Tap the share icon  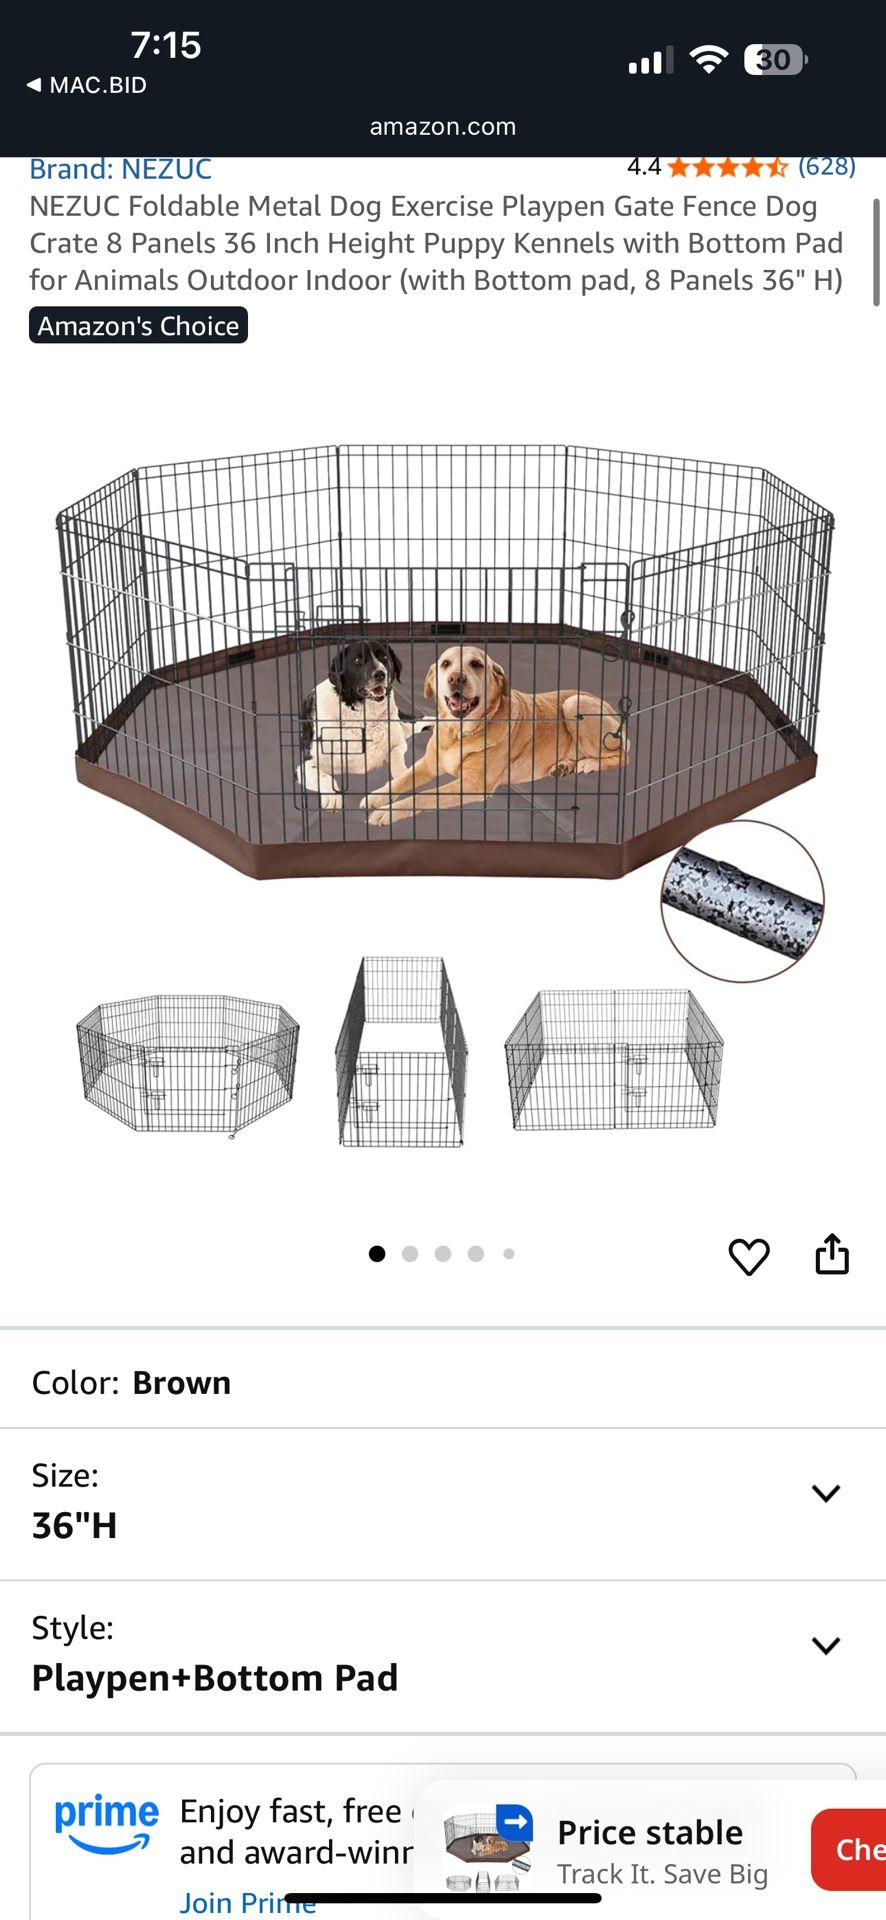(x=832, y=1254)
